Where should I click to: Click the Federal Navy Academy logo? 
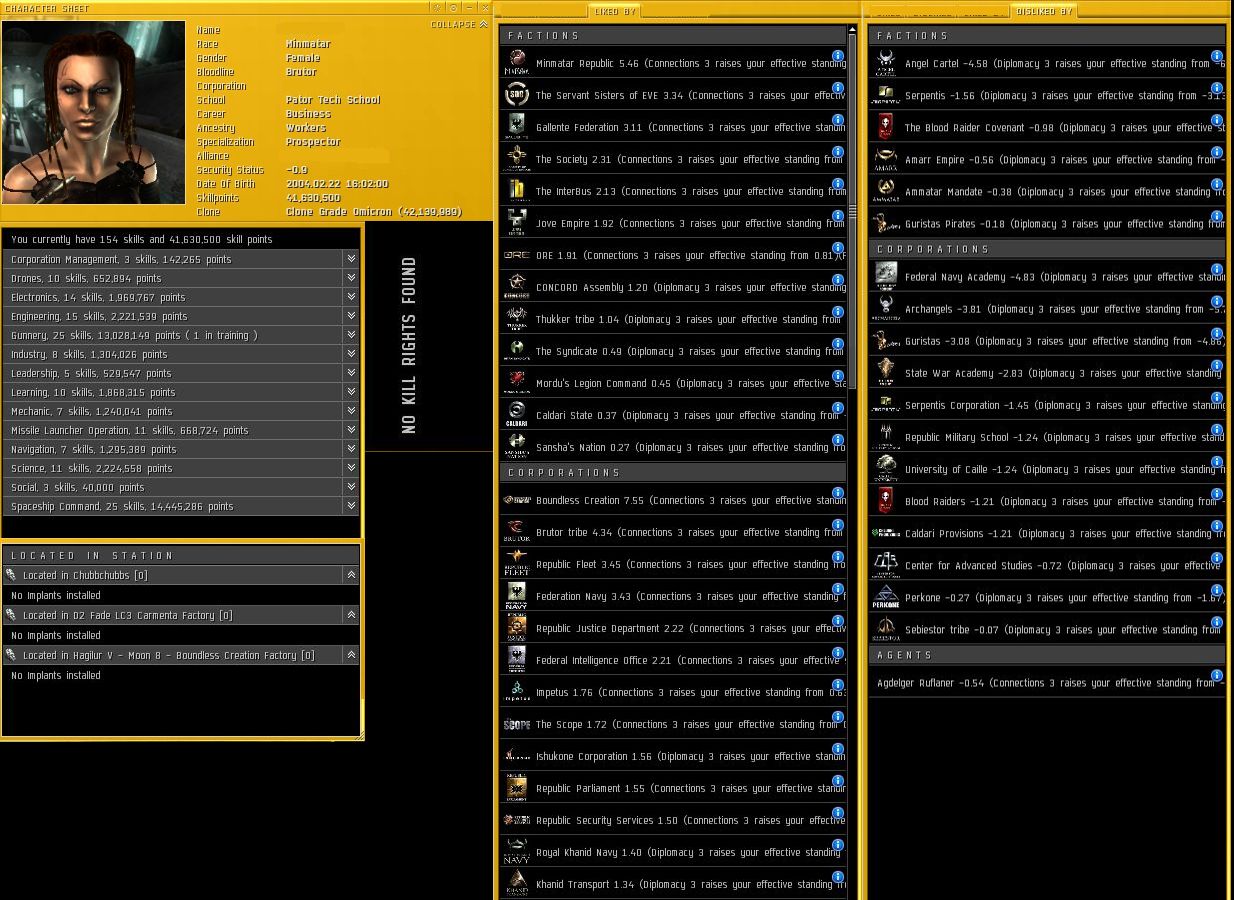[885, 277]
